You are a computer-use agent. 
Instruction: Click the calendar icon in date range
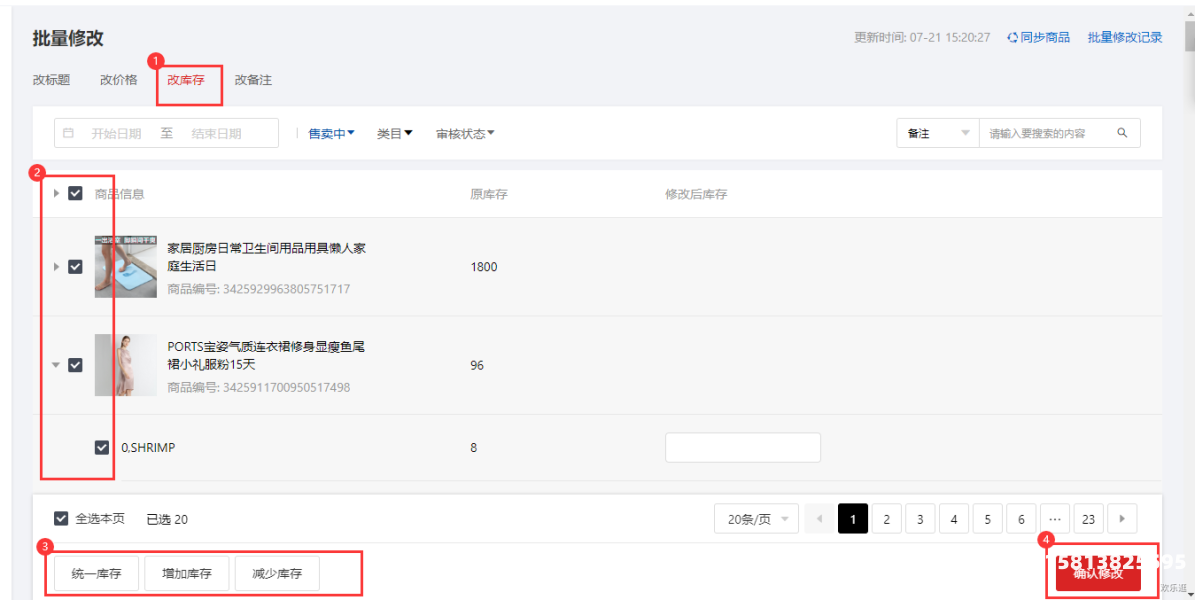click(x=69, y=133)
